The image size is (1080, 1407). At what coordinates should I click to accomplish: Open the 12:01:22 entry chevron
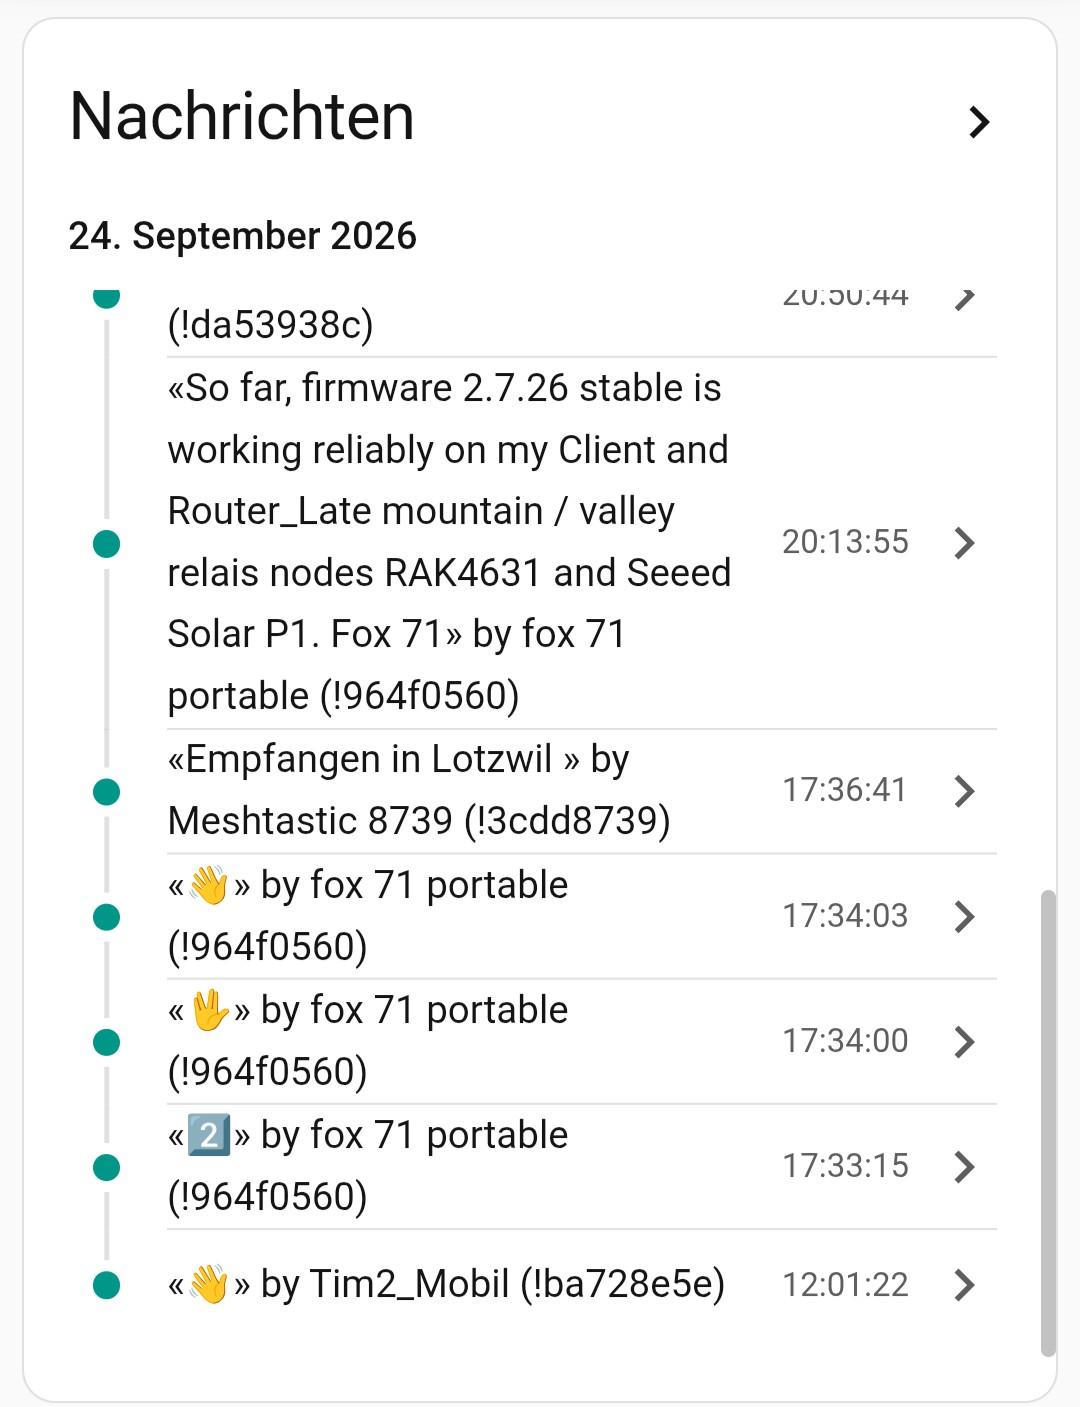(x=964, y=1285)
